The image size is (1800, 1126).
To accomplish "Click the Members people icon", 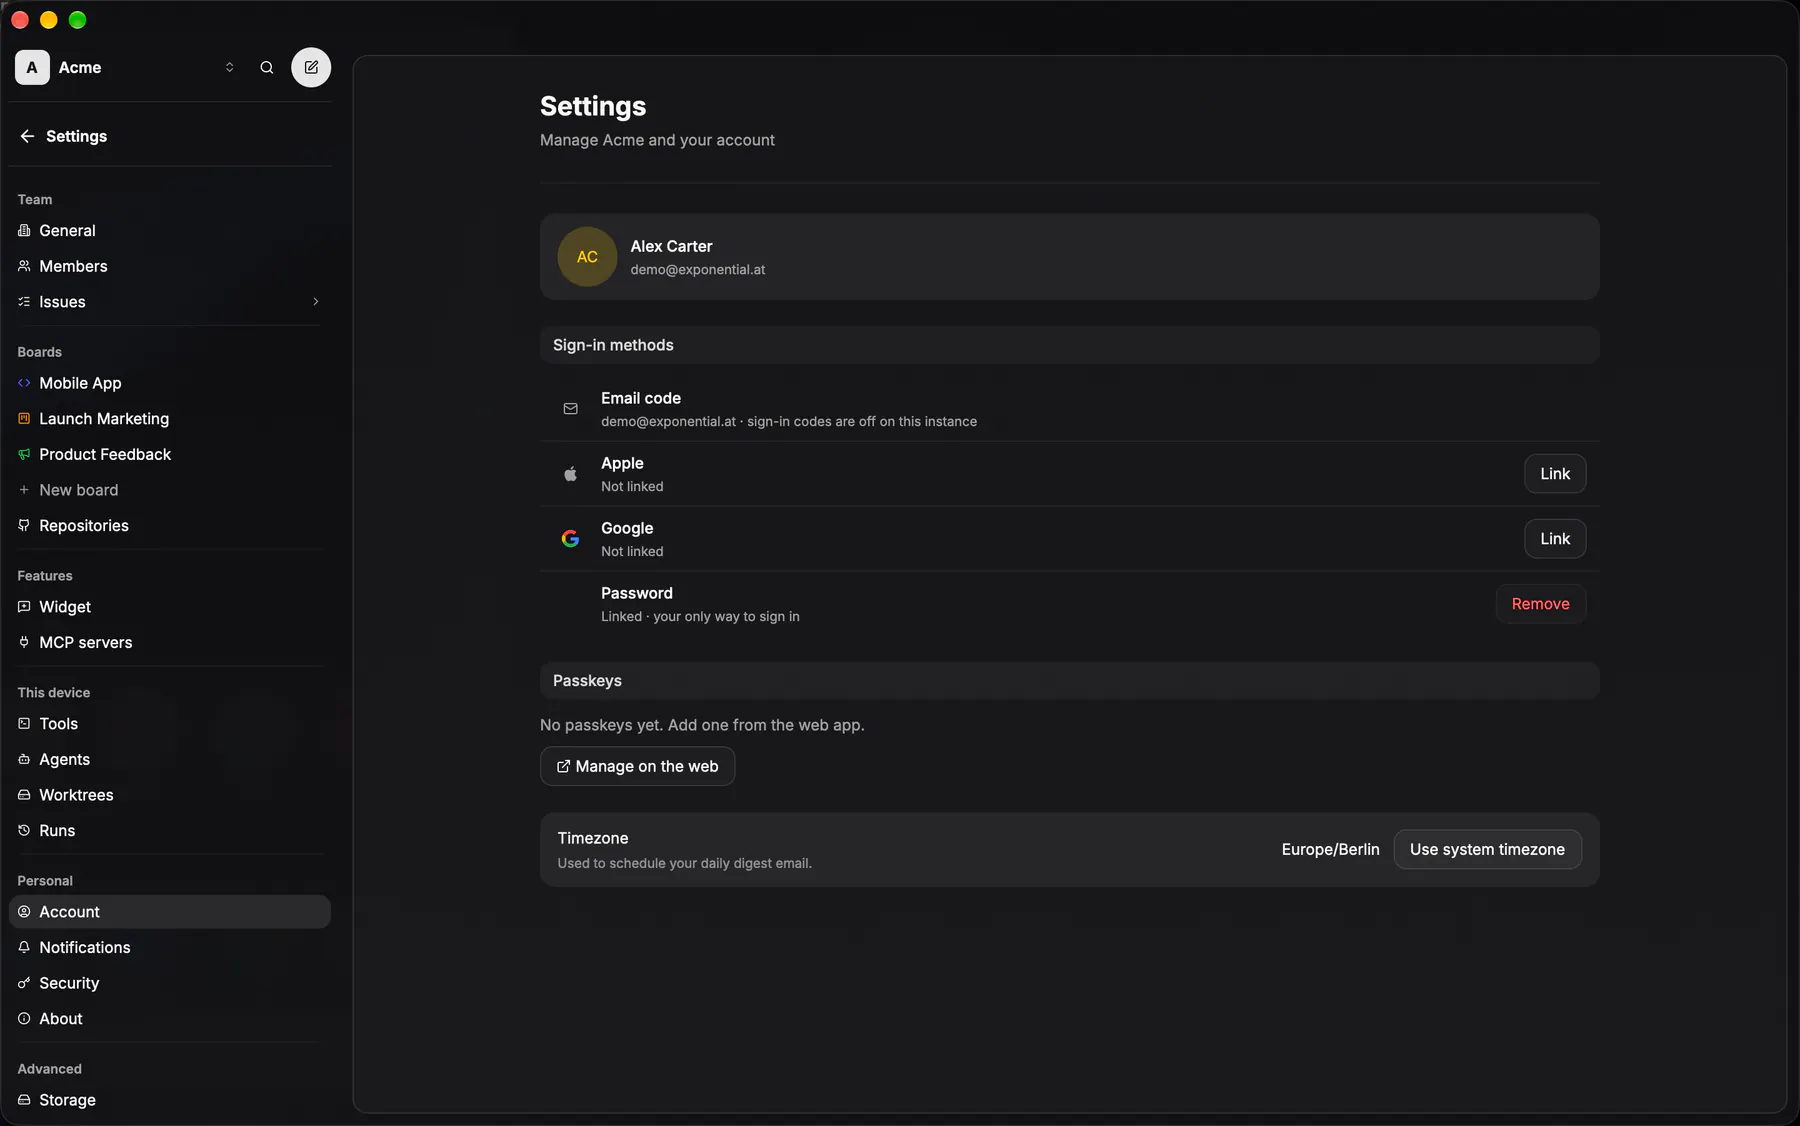I will coord(24,266).
